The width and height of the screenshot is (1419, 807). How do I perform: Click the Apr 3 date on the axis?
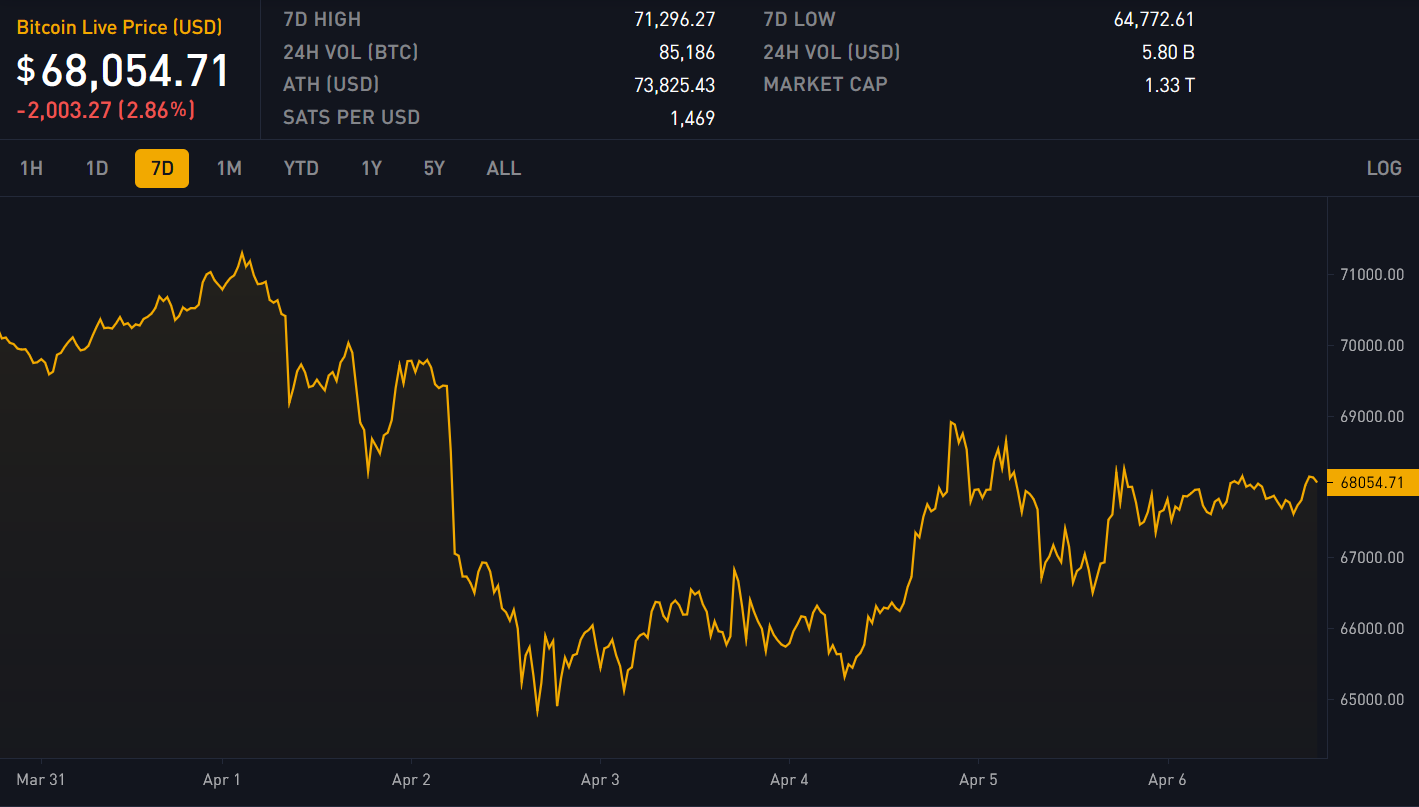coord(600,779)
